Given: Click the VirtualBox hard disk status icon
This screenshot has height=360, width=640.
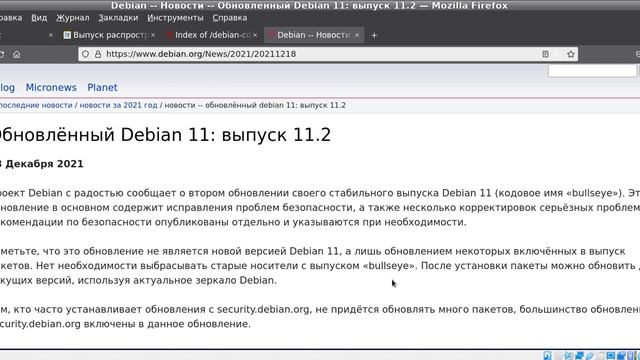Looking at the screenshot, I should [x=547, y=356].
